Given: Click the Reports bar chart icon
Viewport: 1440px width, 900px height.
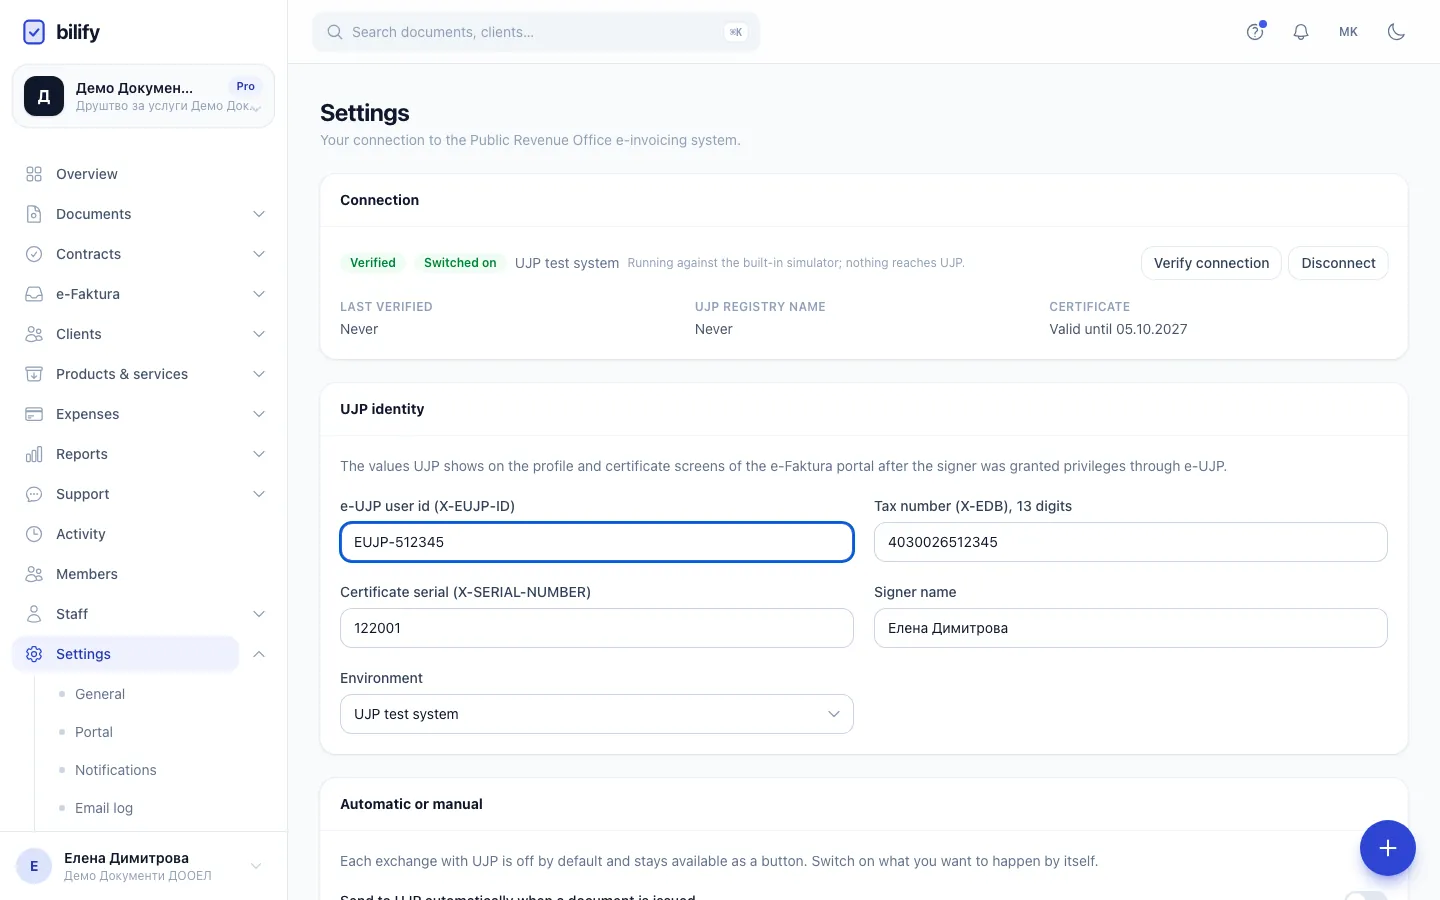Looking at the screenshot, I should (34, 454).
